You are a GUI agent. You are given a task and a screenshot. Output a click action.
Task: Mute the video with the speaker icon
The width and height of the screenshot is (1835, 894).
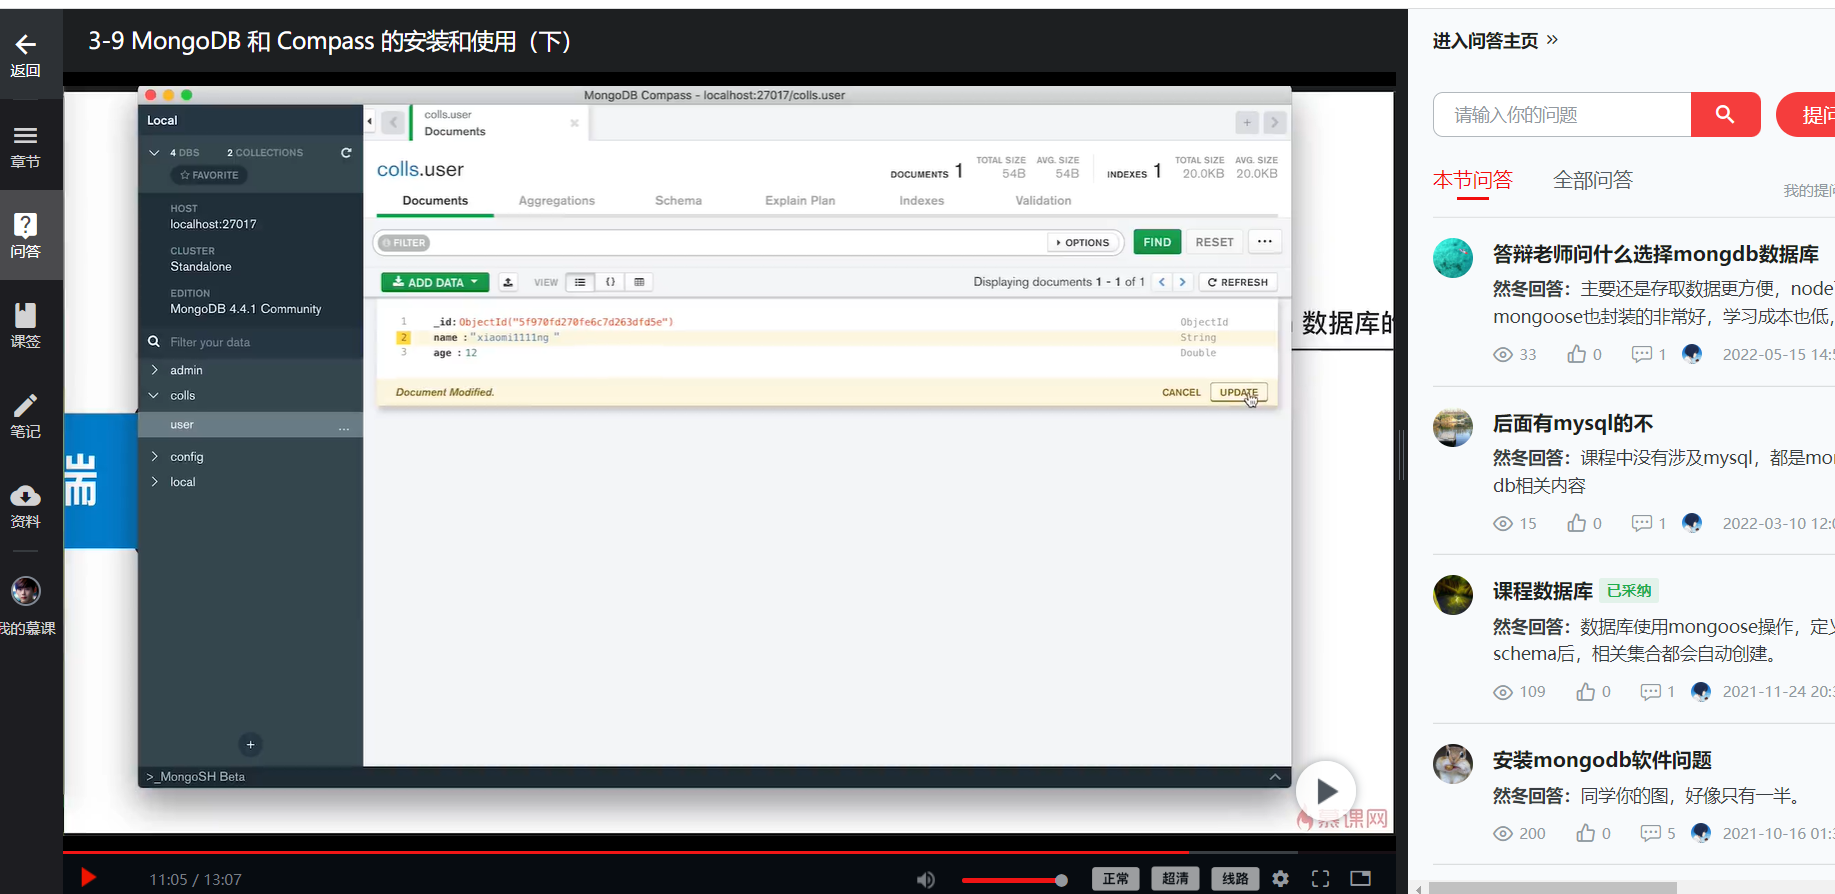coord(926,880)
